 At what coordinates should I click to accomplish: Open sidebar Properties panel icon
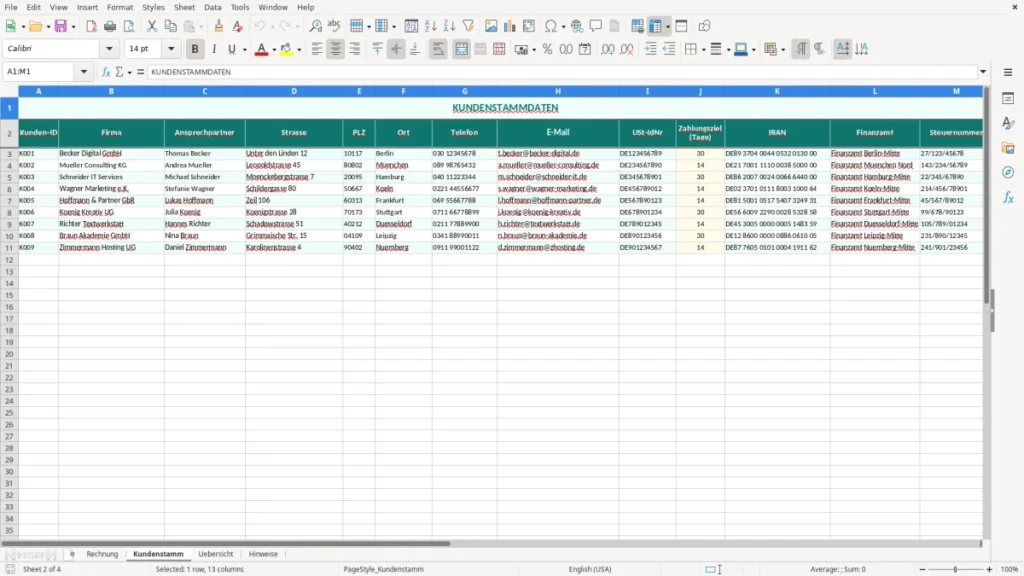pyautogui.click(x=1008, y=98)
